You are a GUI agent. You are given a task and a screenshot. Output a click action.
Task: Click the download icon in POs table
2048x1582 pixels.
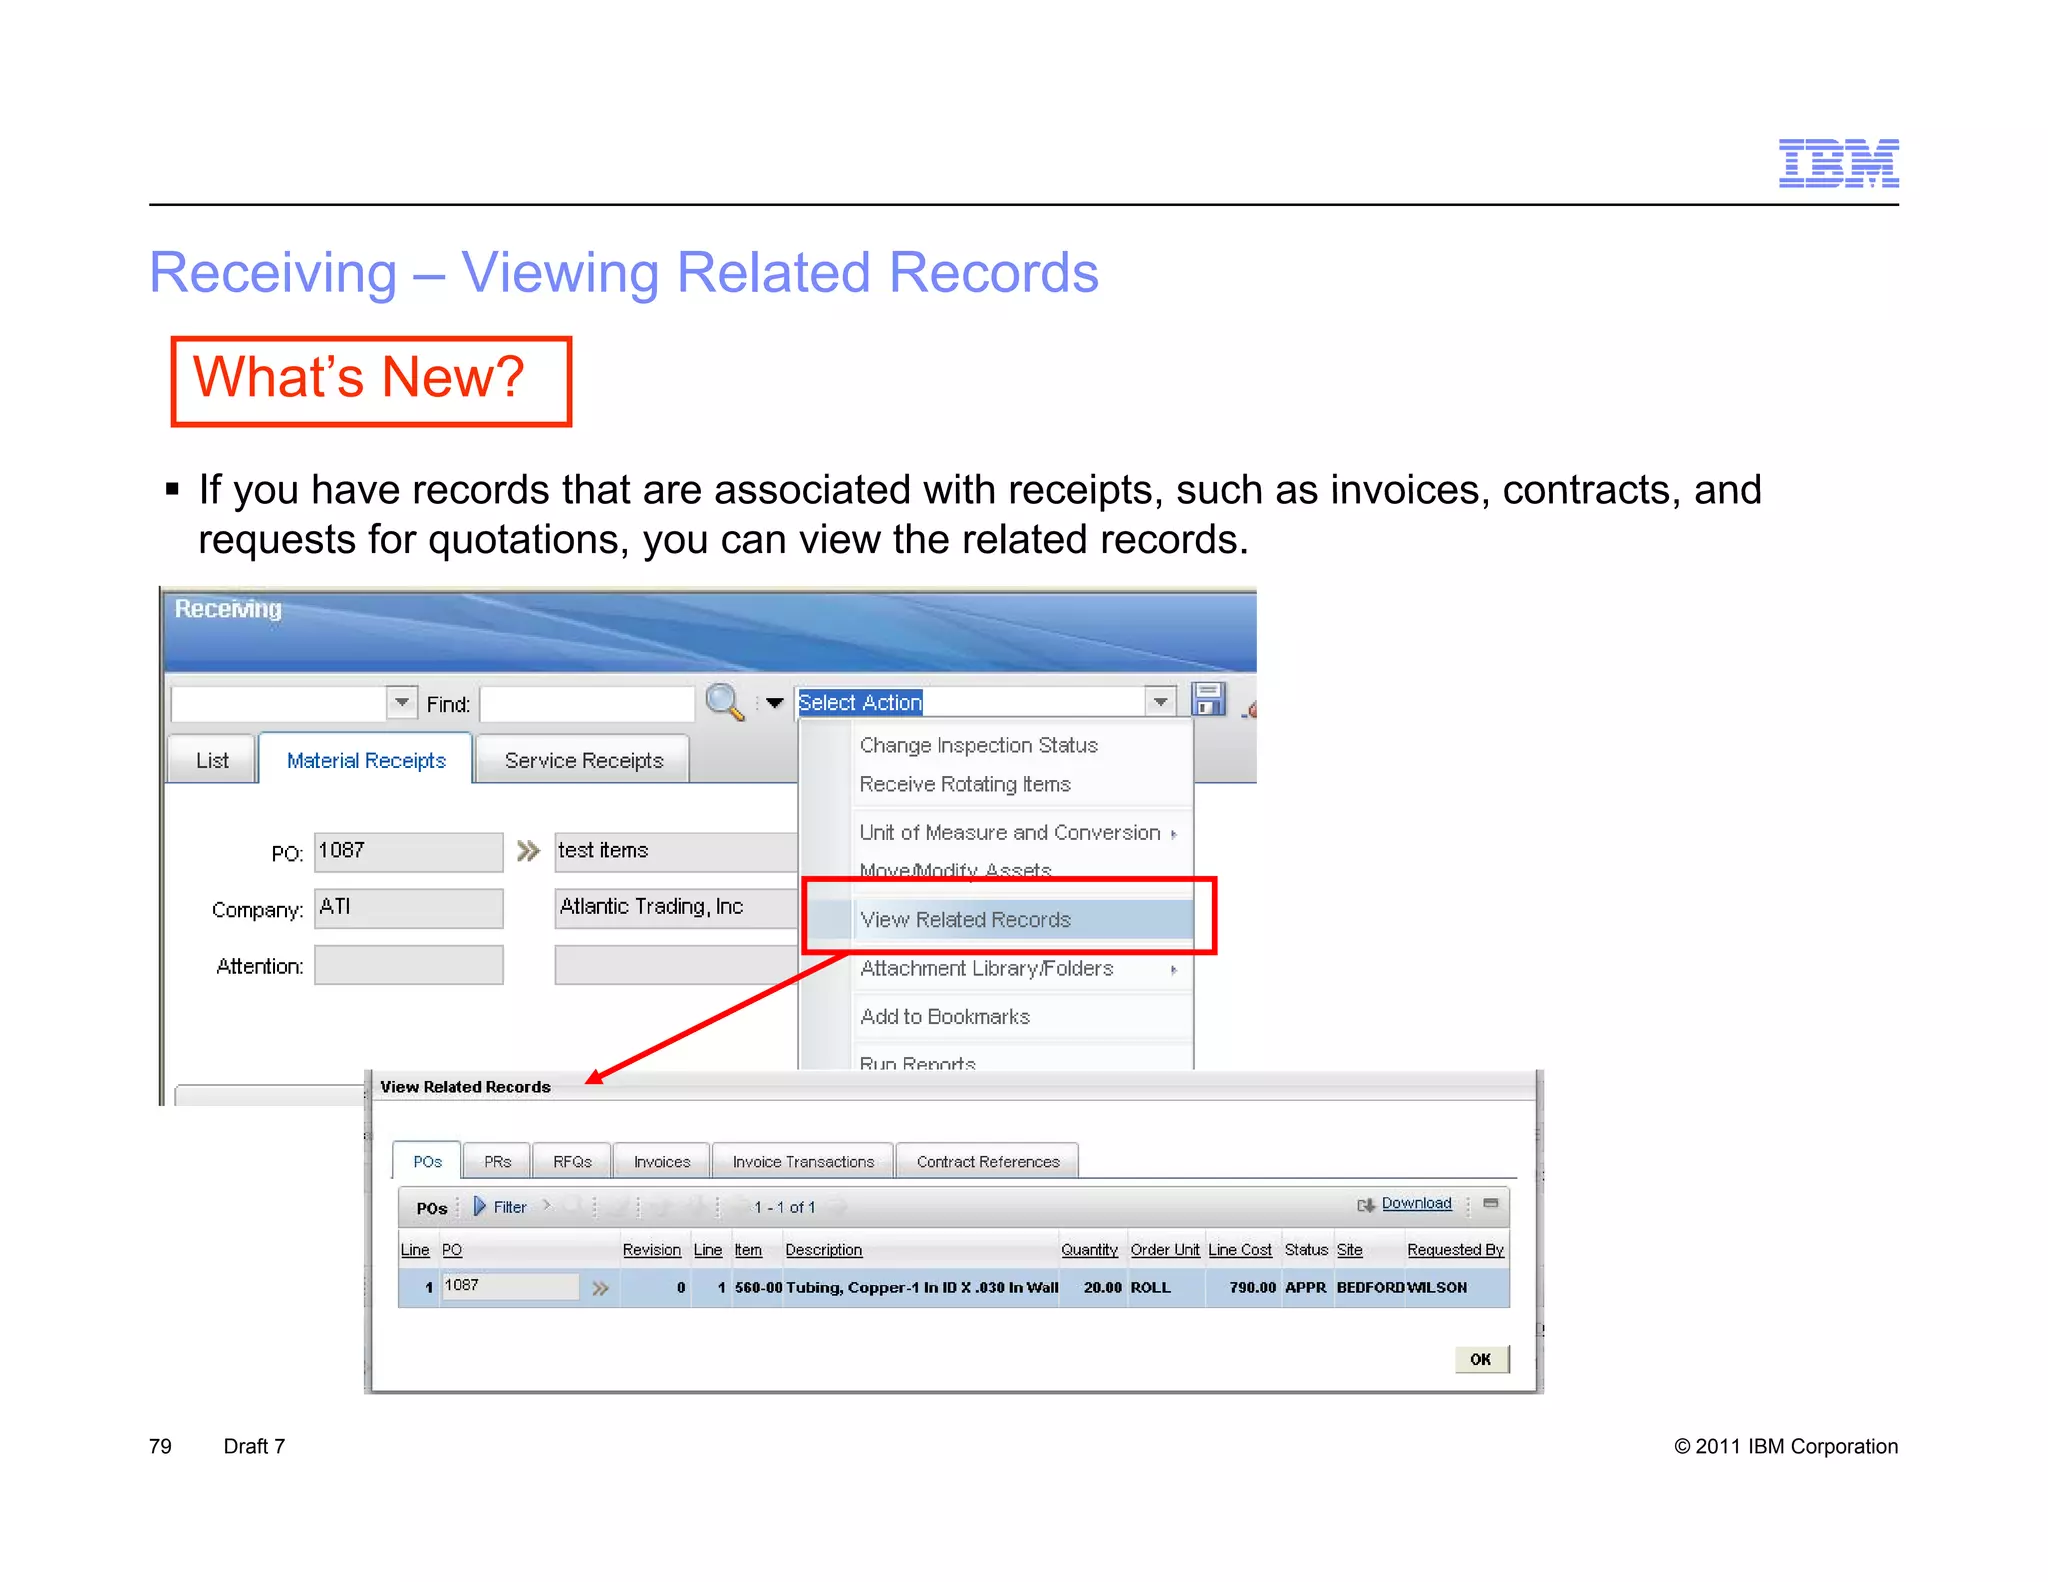click(1365, 1205)
